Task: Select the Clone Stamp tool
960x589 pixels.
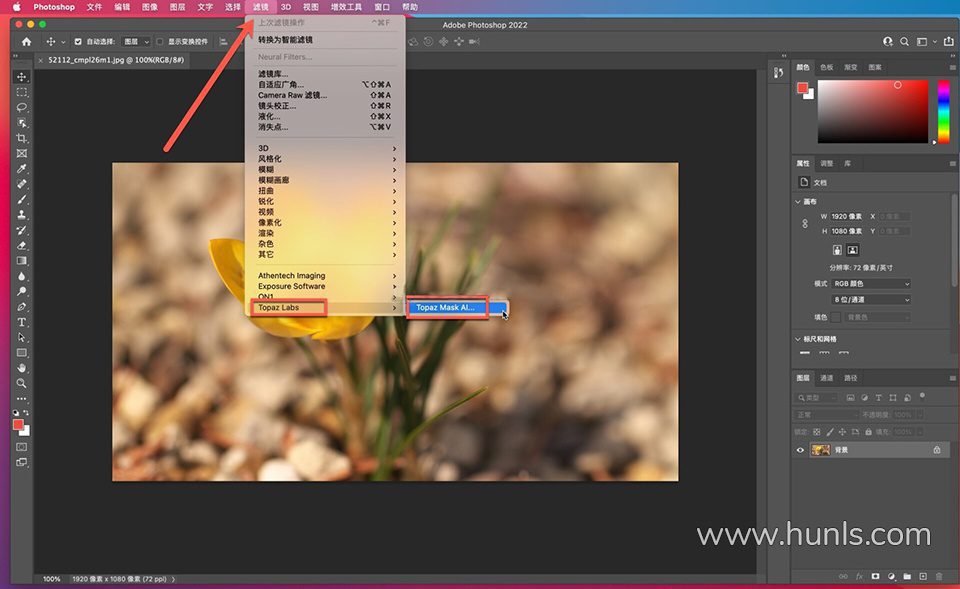Action: coord(21,214)
